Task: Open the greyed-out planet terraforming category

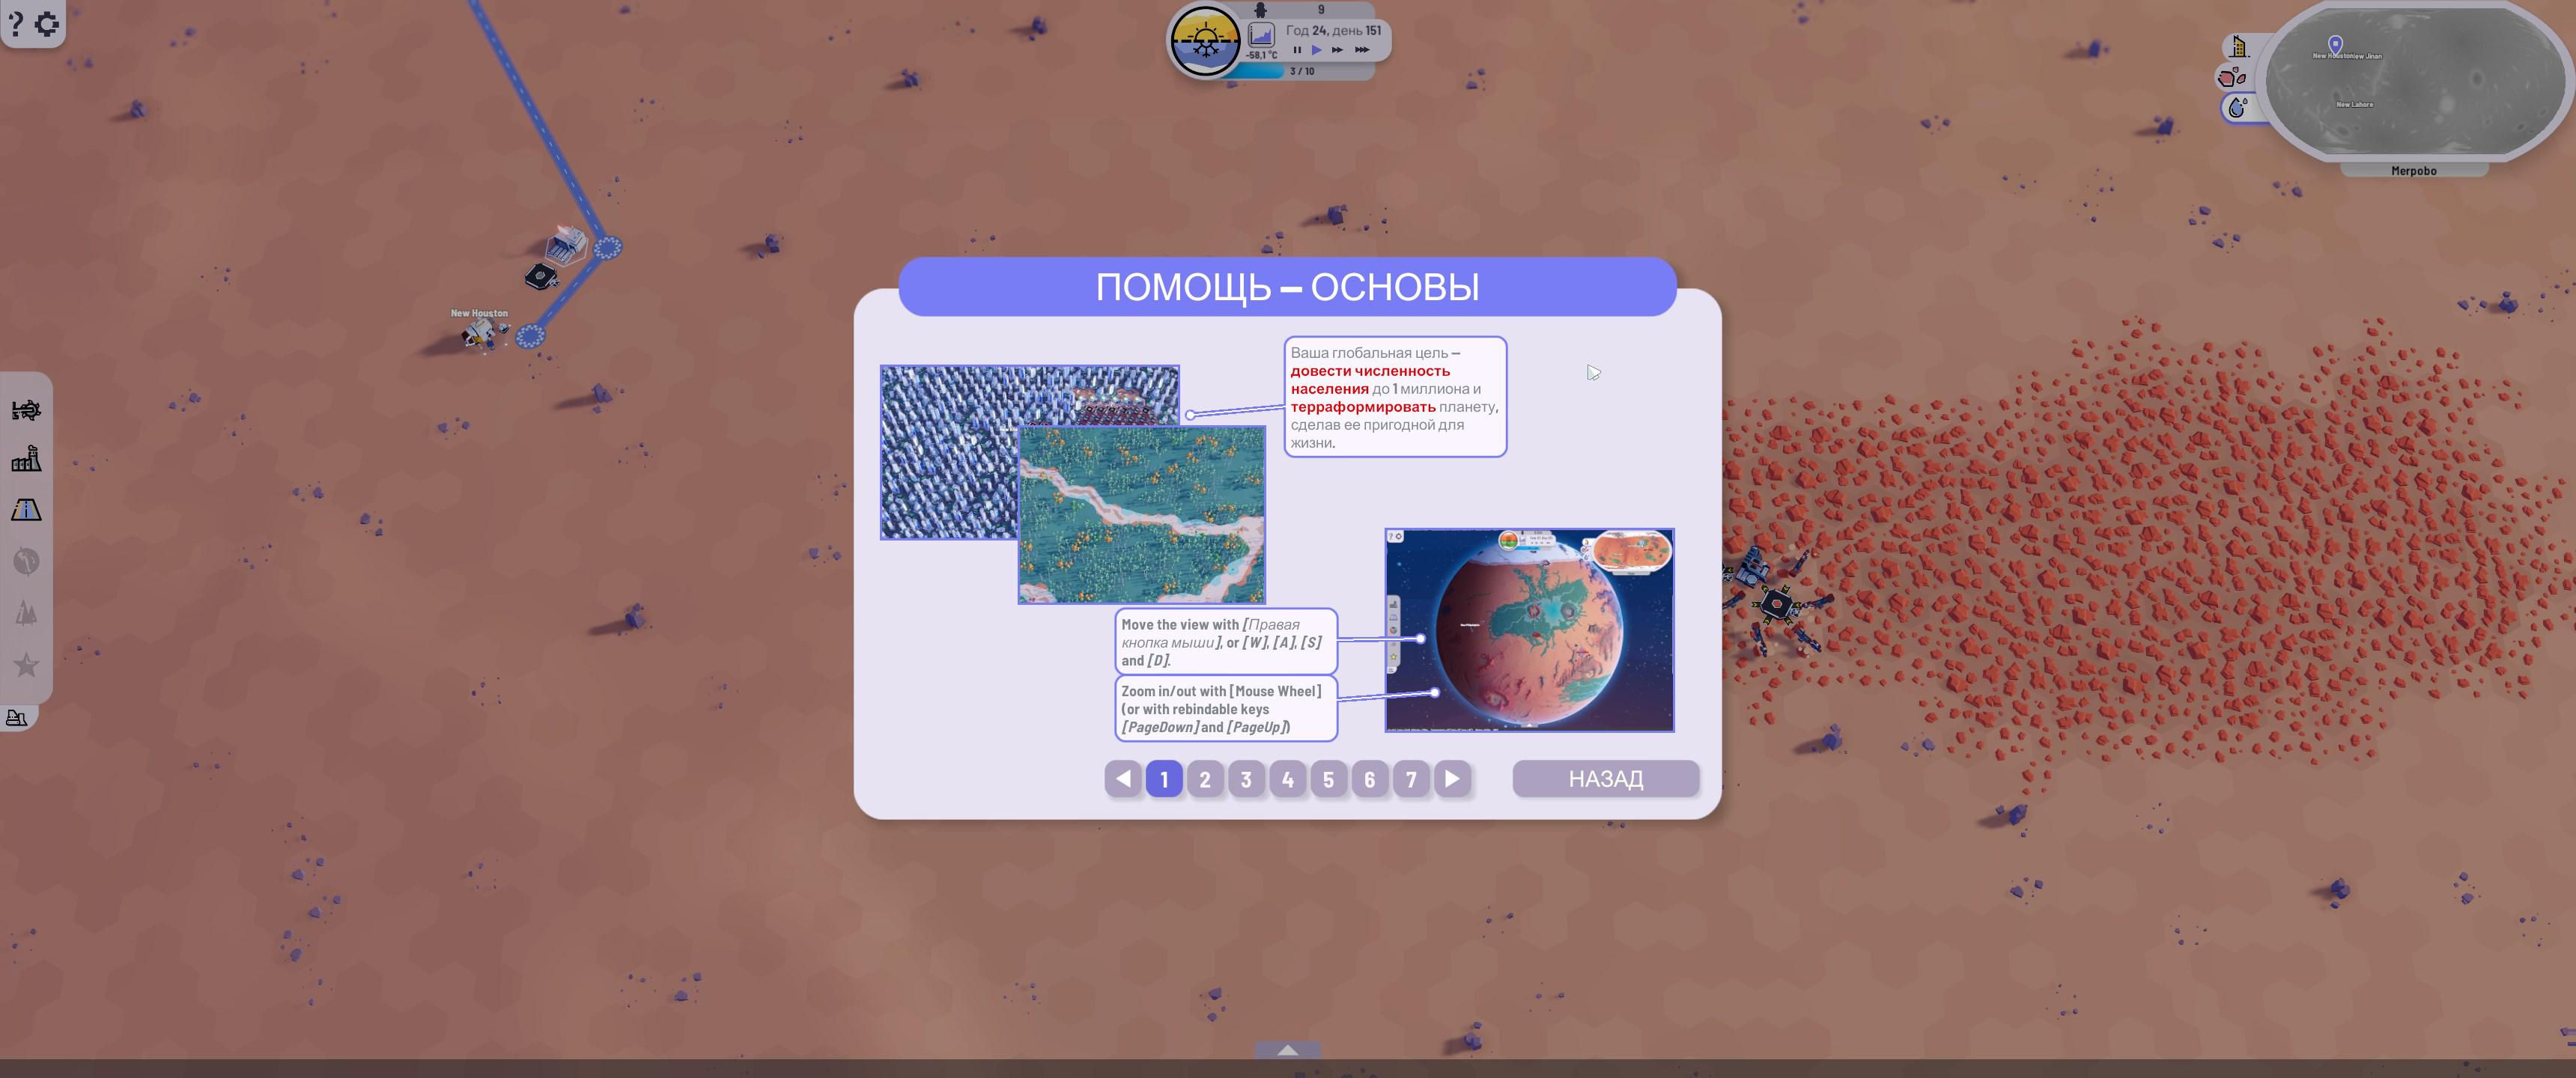Action: click(26, 561)
